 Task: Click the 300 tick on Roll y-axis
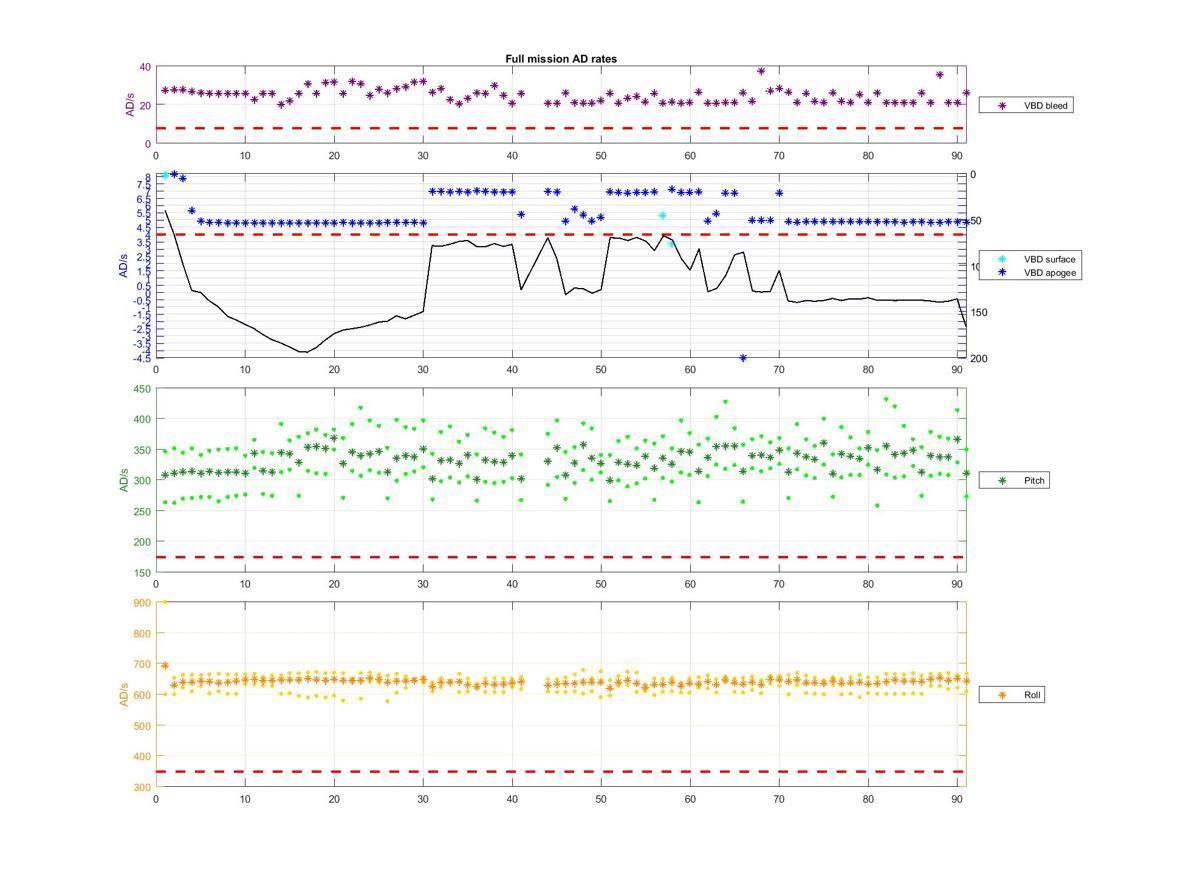point(141,787)
